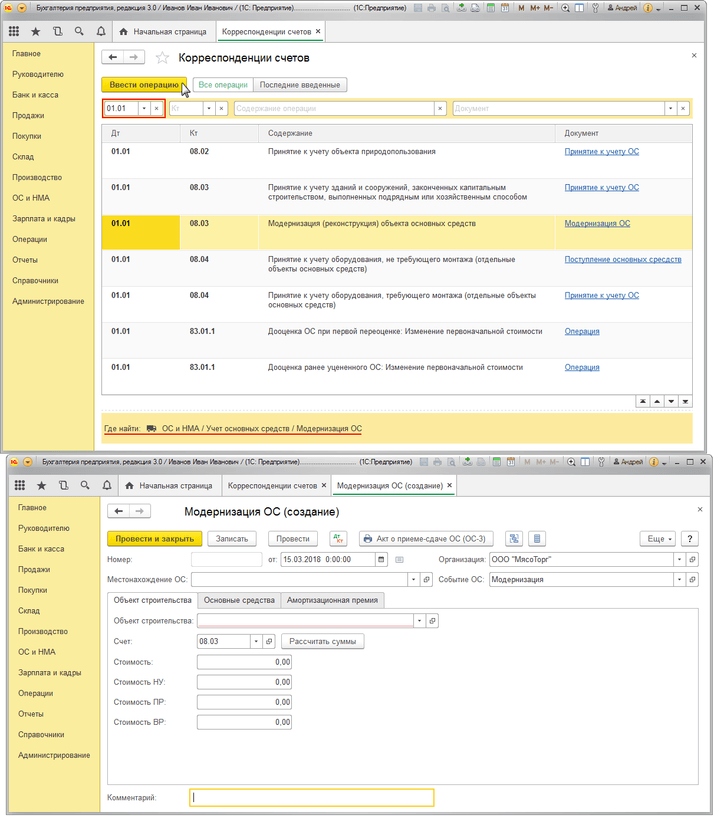The width and height of the screenshot is (714, 817).
Task: Click the Дт/Кт postings icon button
Action: (x=337, y=538)
